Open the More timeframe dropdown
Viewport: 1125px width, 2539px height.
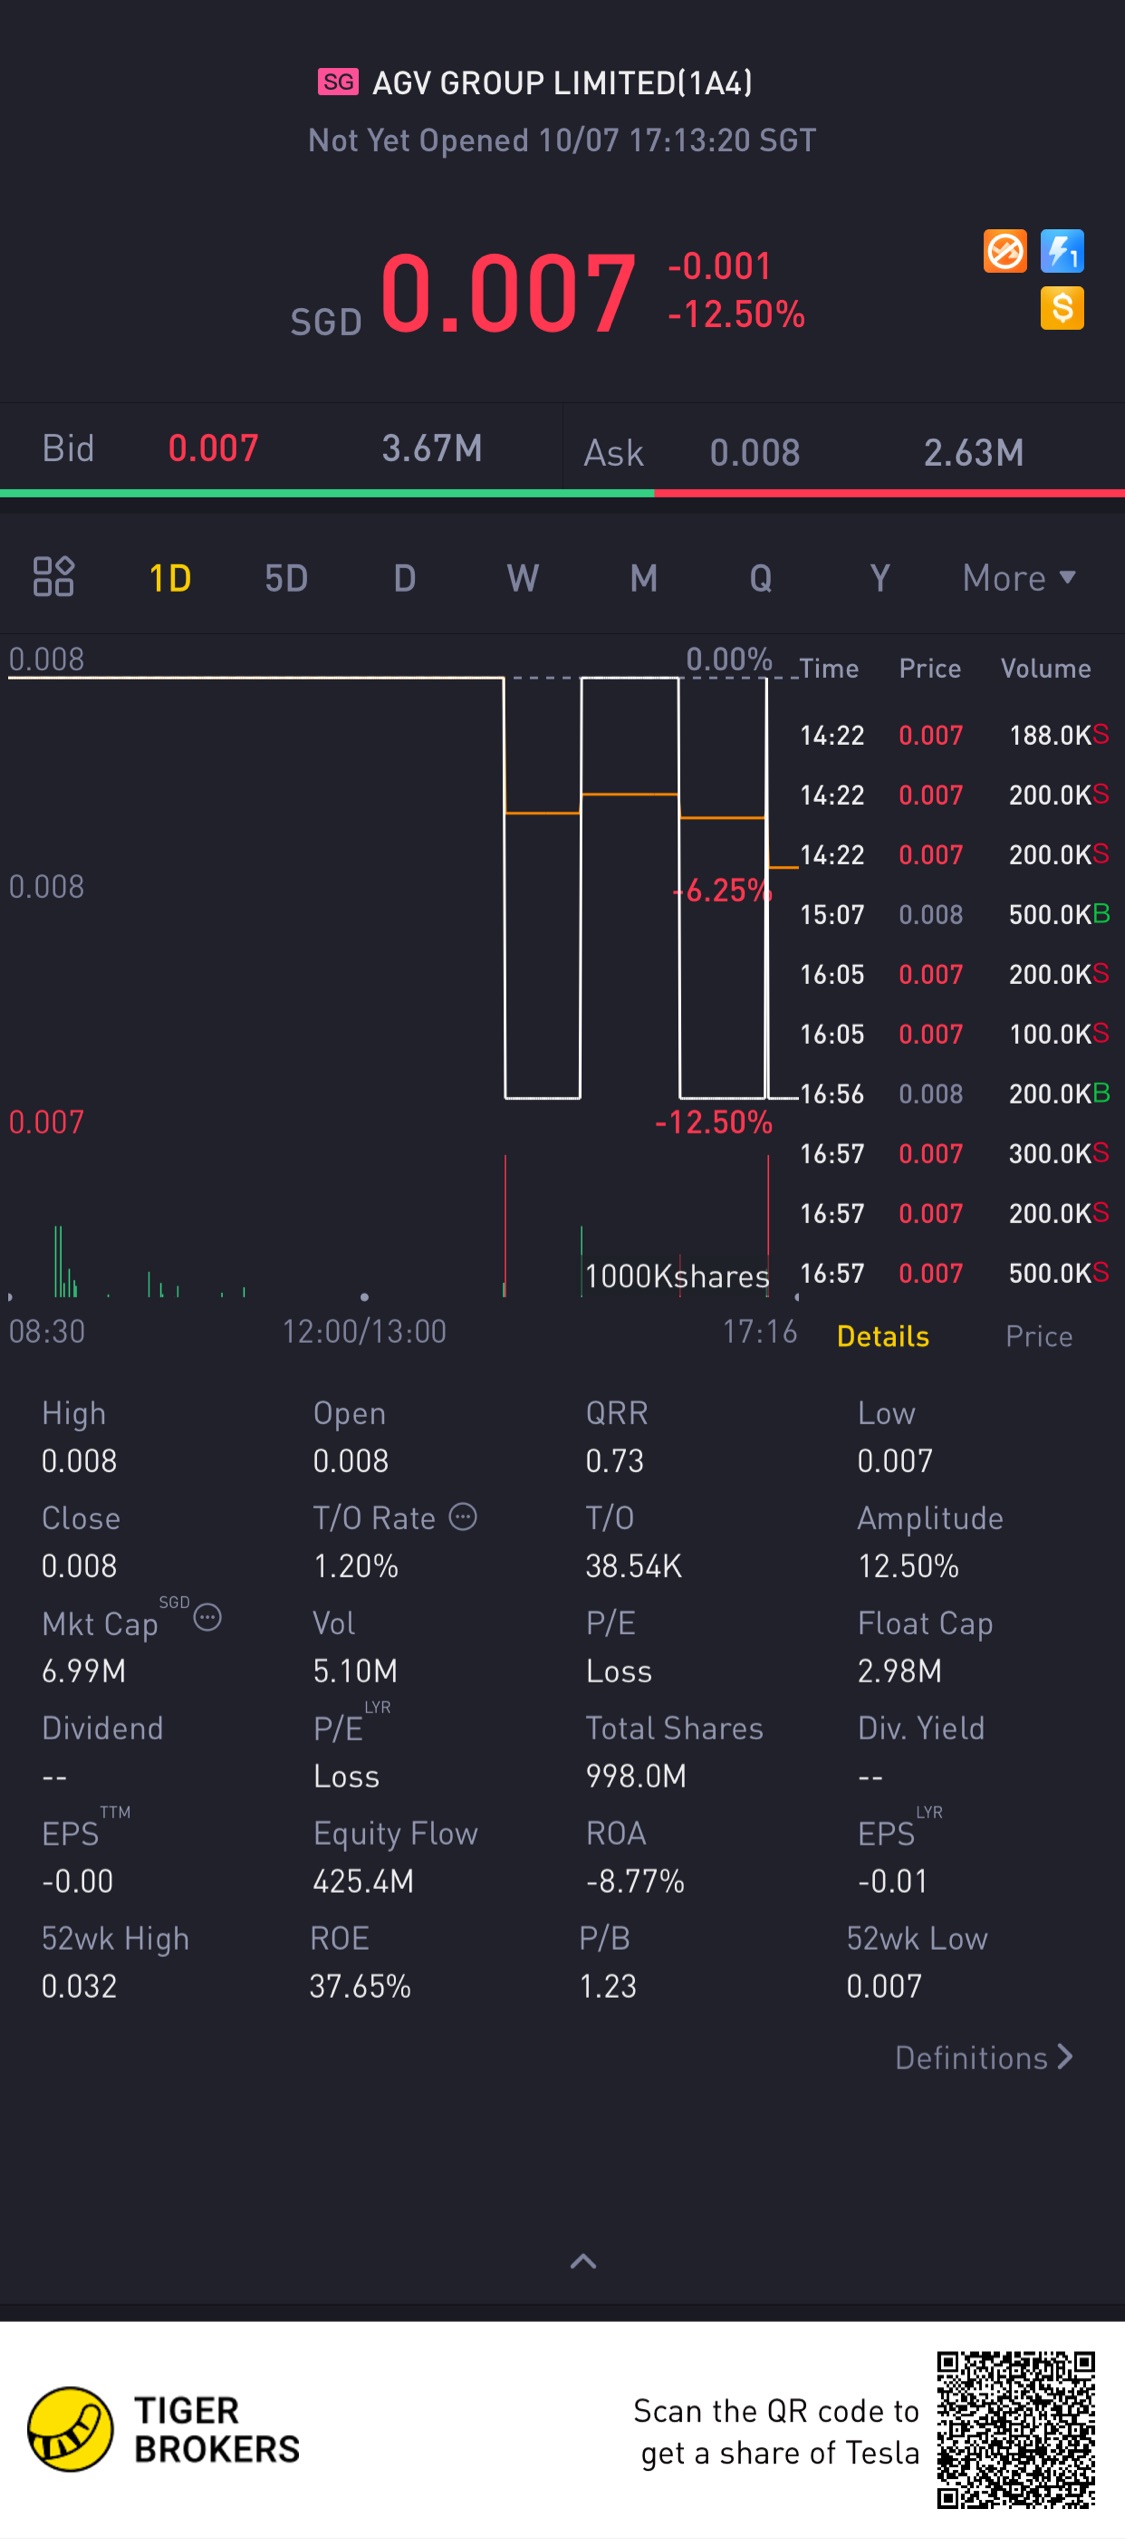point(1018,578)
